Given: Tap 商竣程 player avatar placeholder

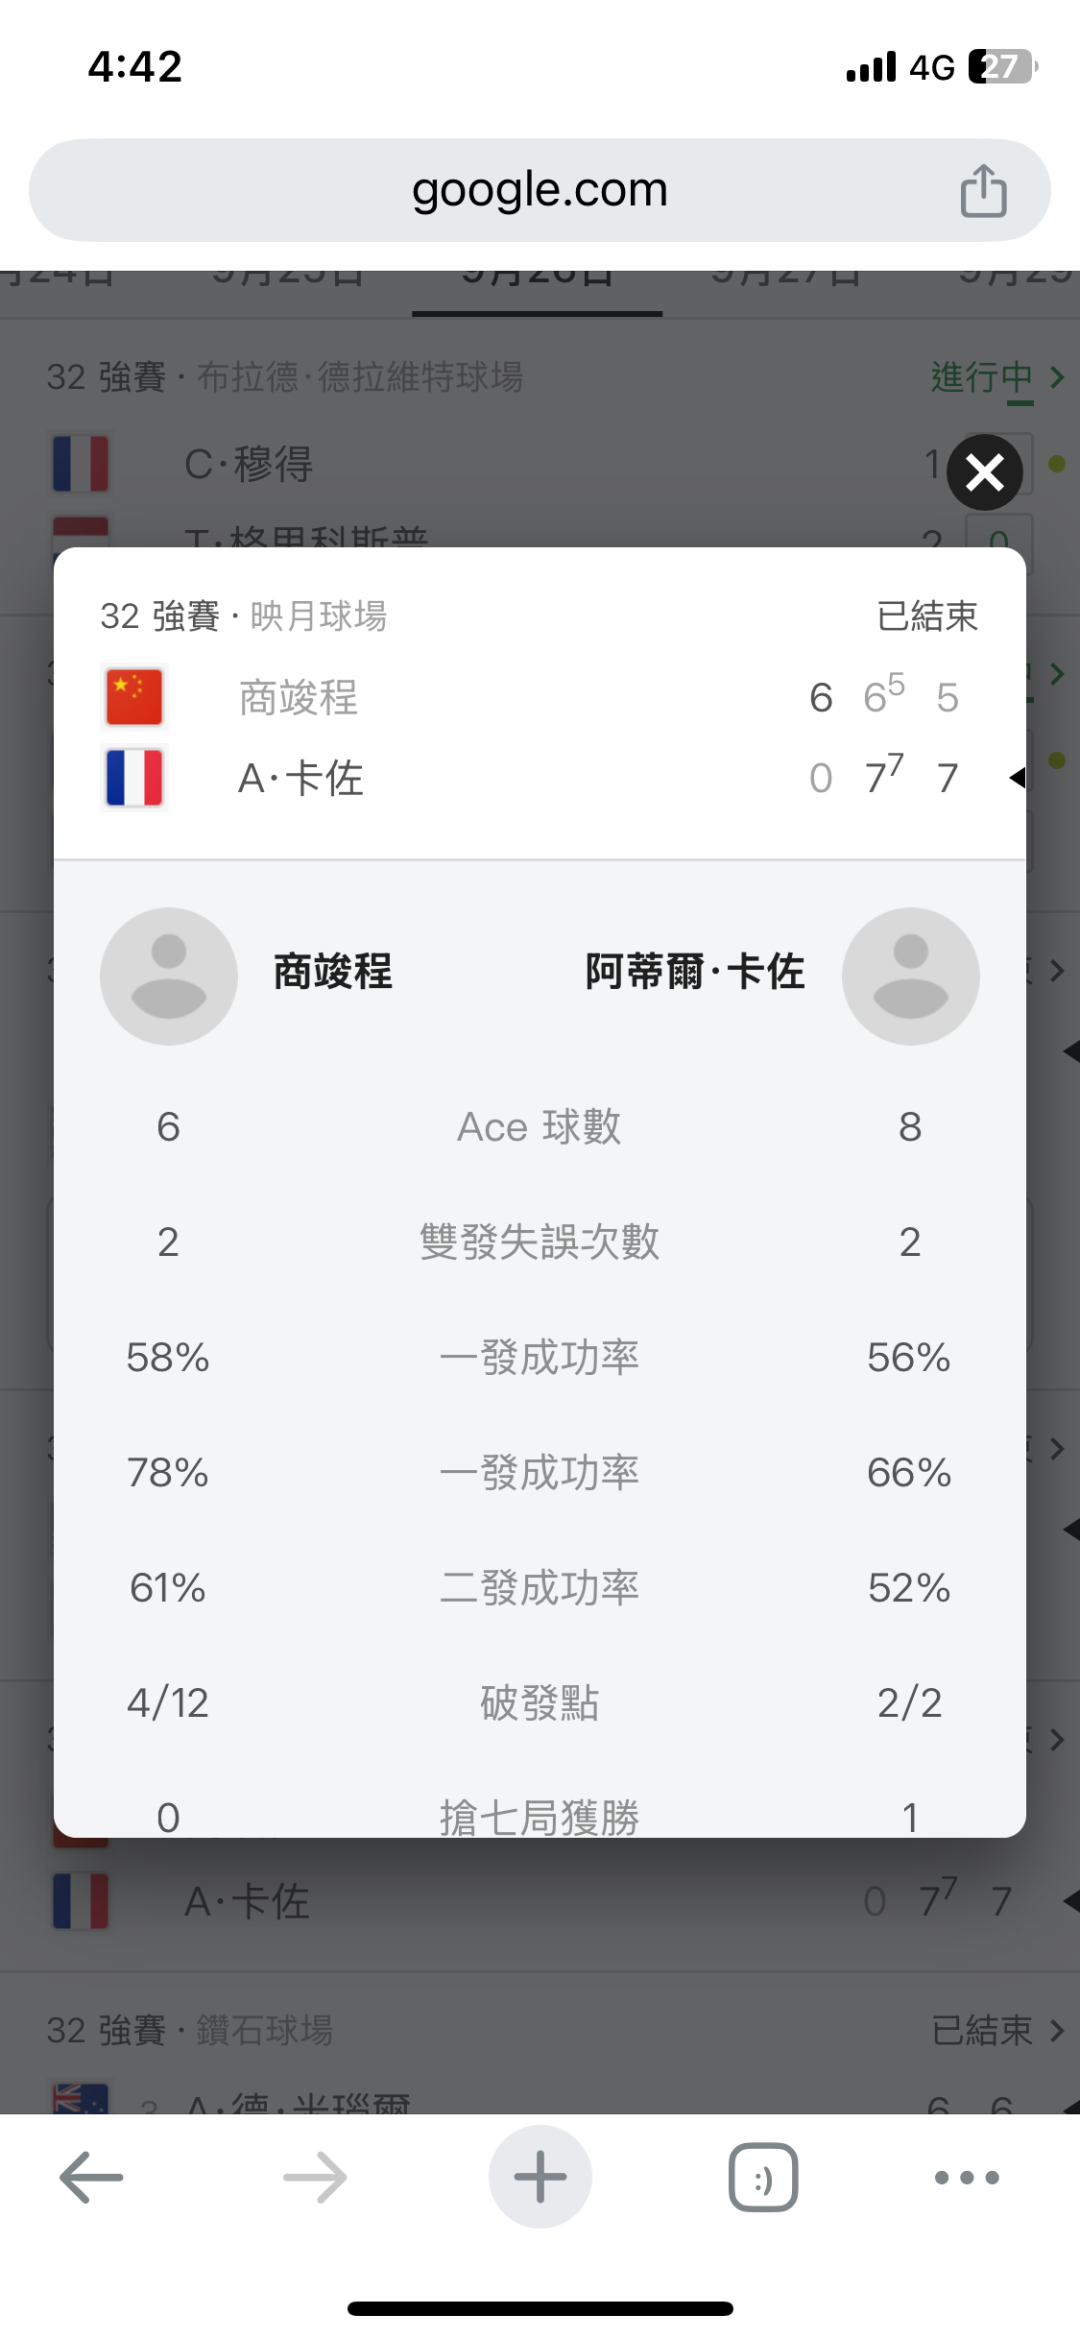Looking at the screenshot, I should point(169,976).
